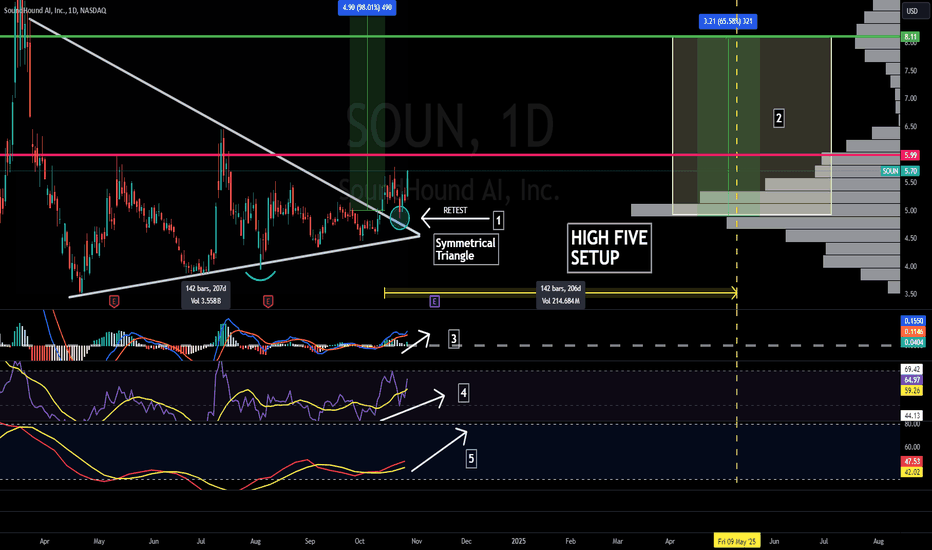The width and height of the screenshot is (932, 550).
Task: Select the green 8.11 price label
Action: point(911,37)
